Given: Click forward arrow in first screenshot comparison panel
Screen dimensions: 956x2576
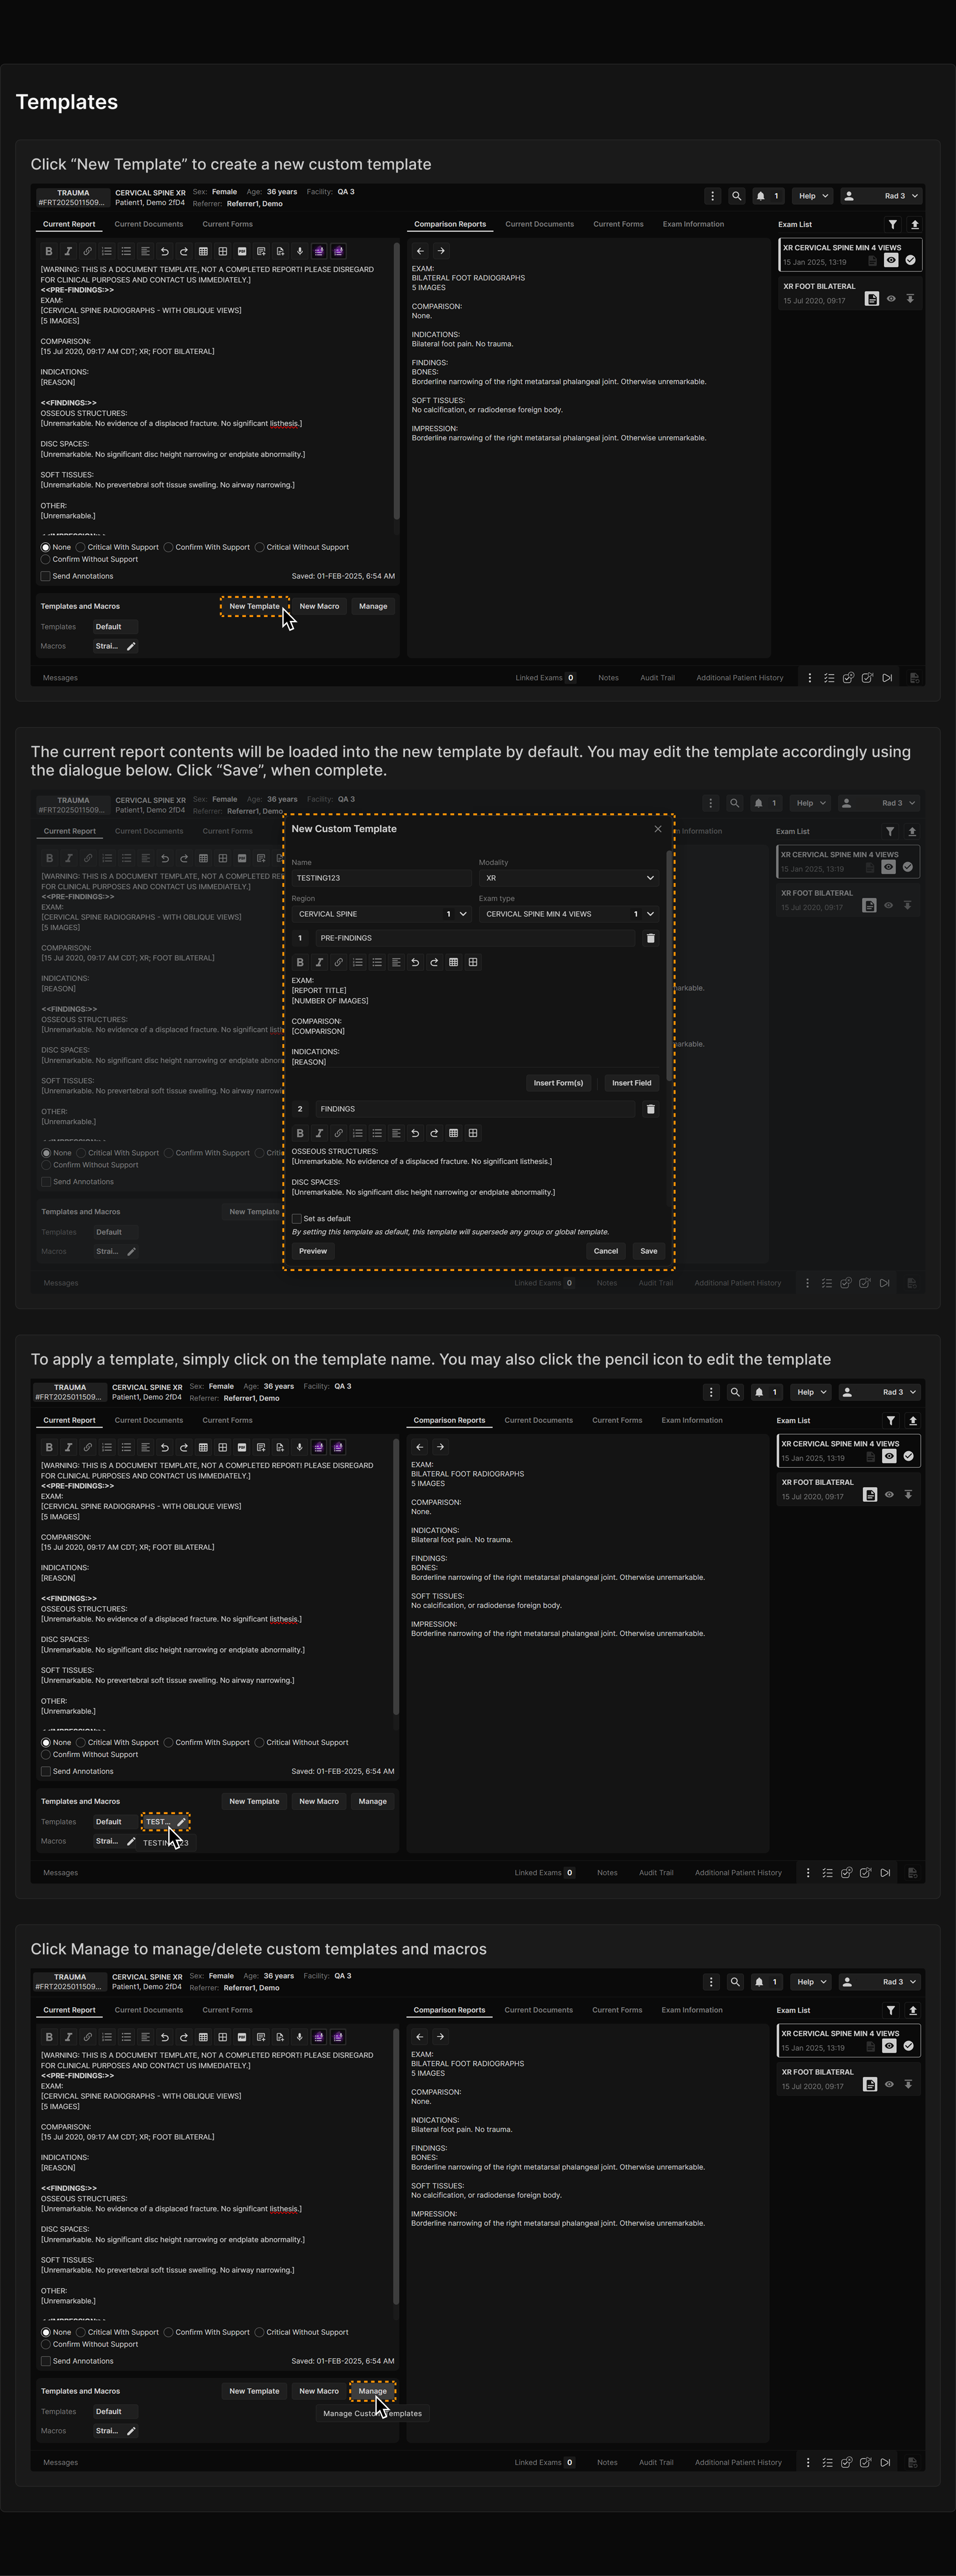Looking at the screenshot, I should point(441,251).
